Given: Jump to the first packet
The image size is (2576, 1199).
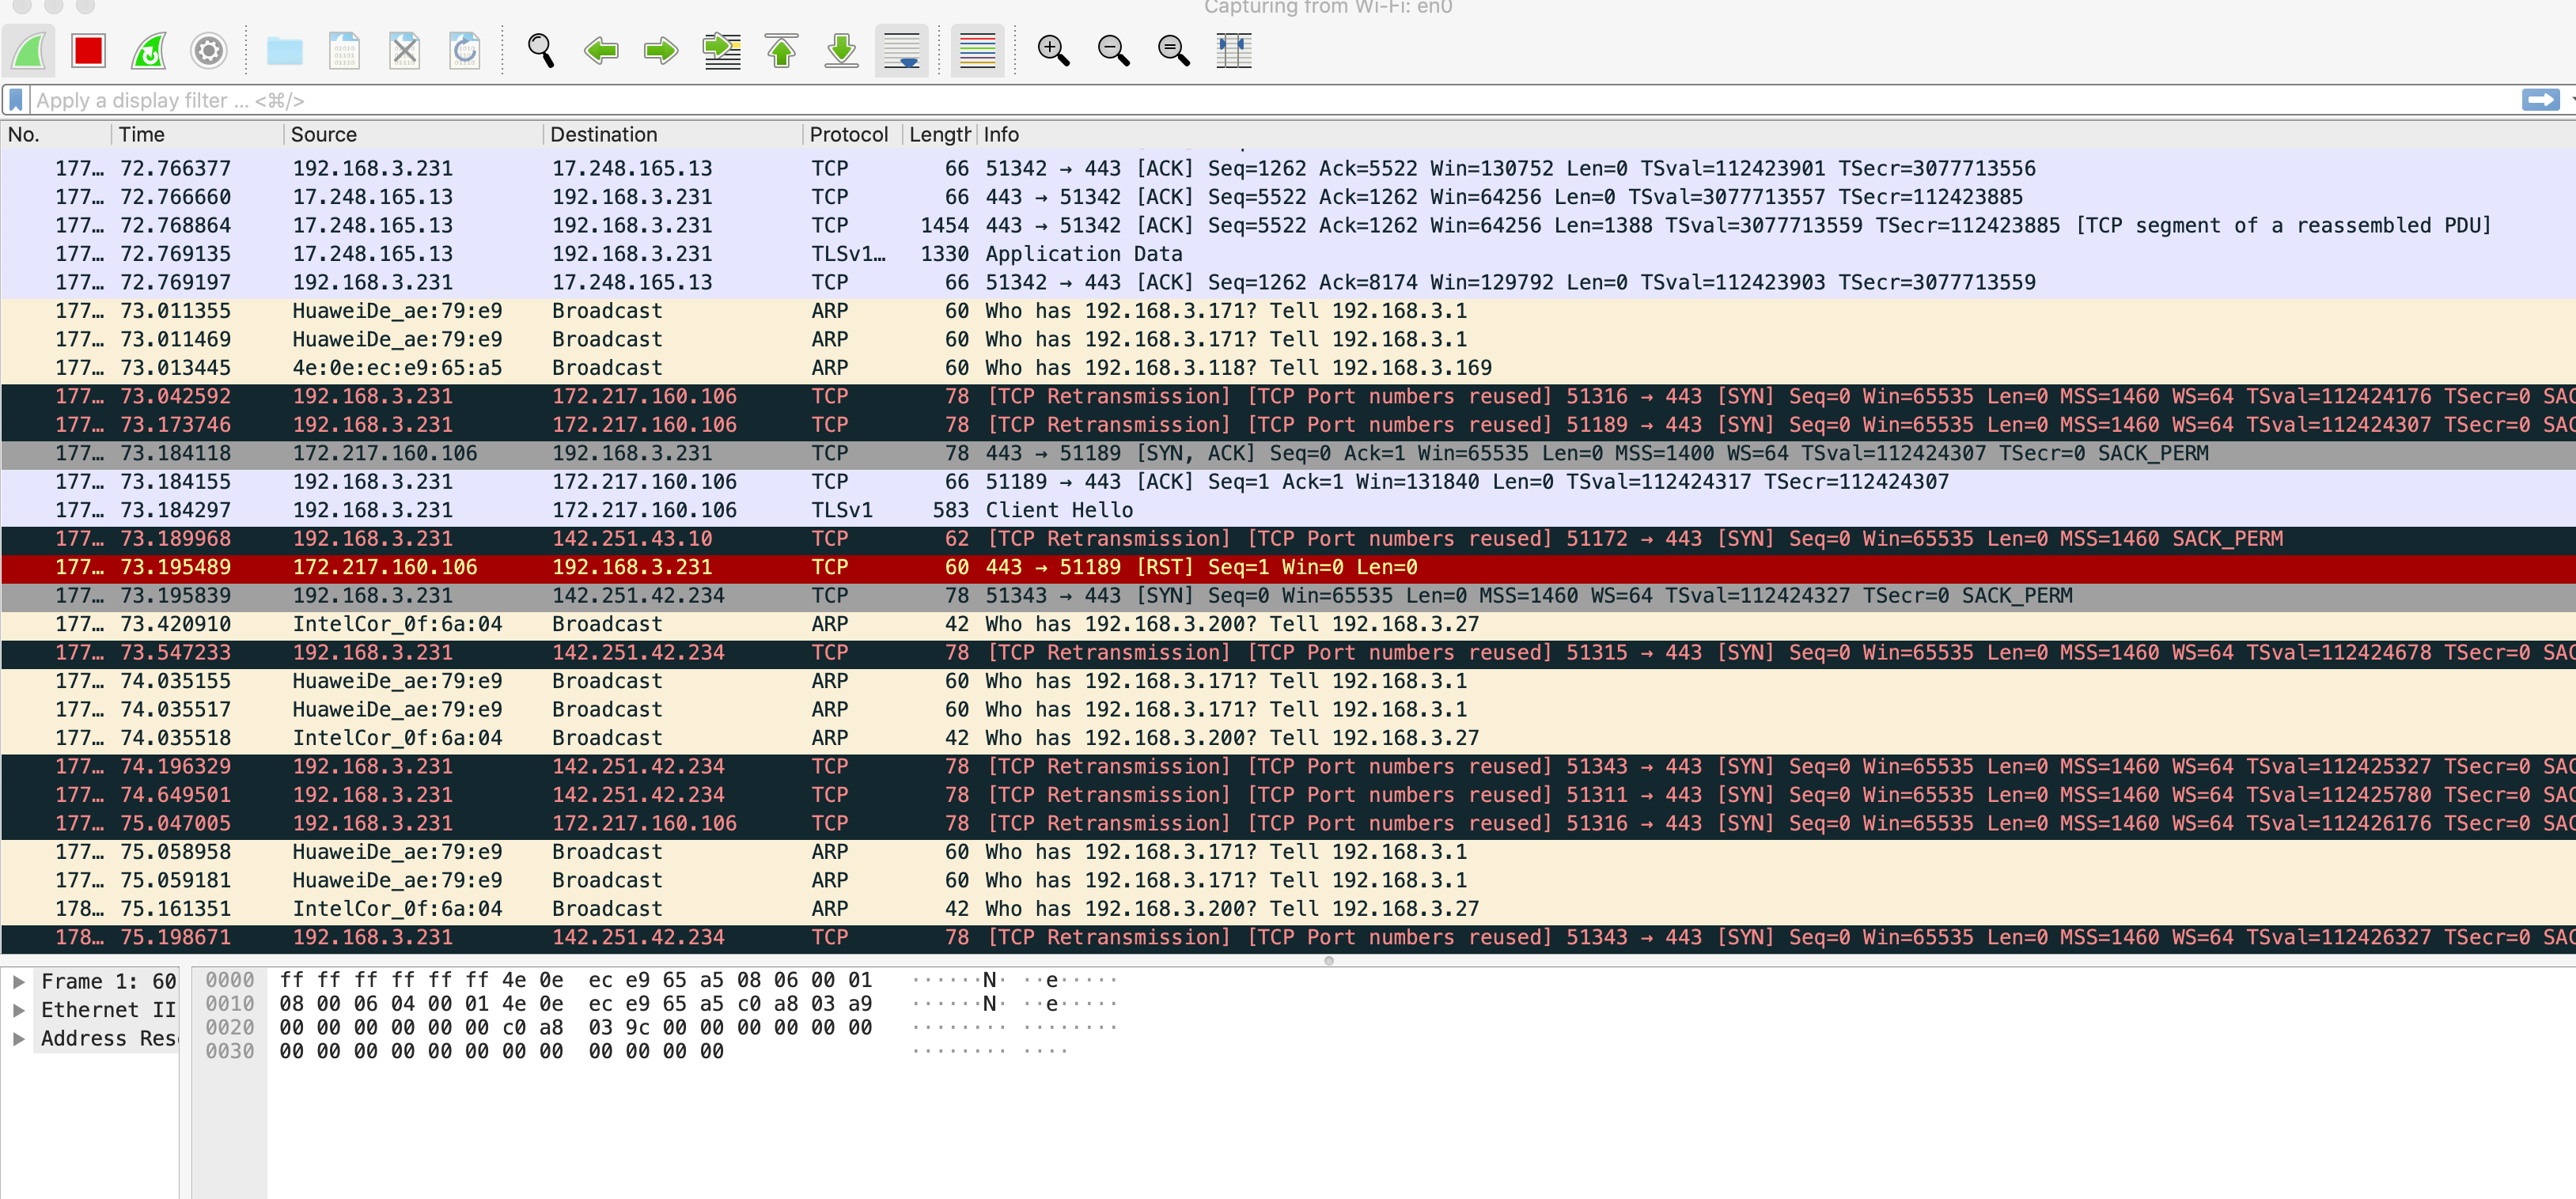Looking at the screenshot, I should [782, 50].
